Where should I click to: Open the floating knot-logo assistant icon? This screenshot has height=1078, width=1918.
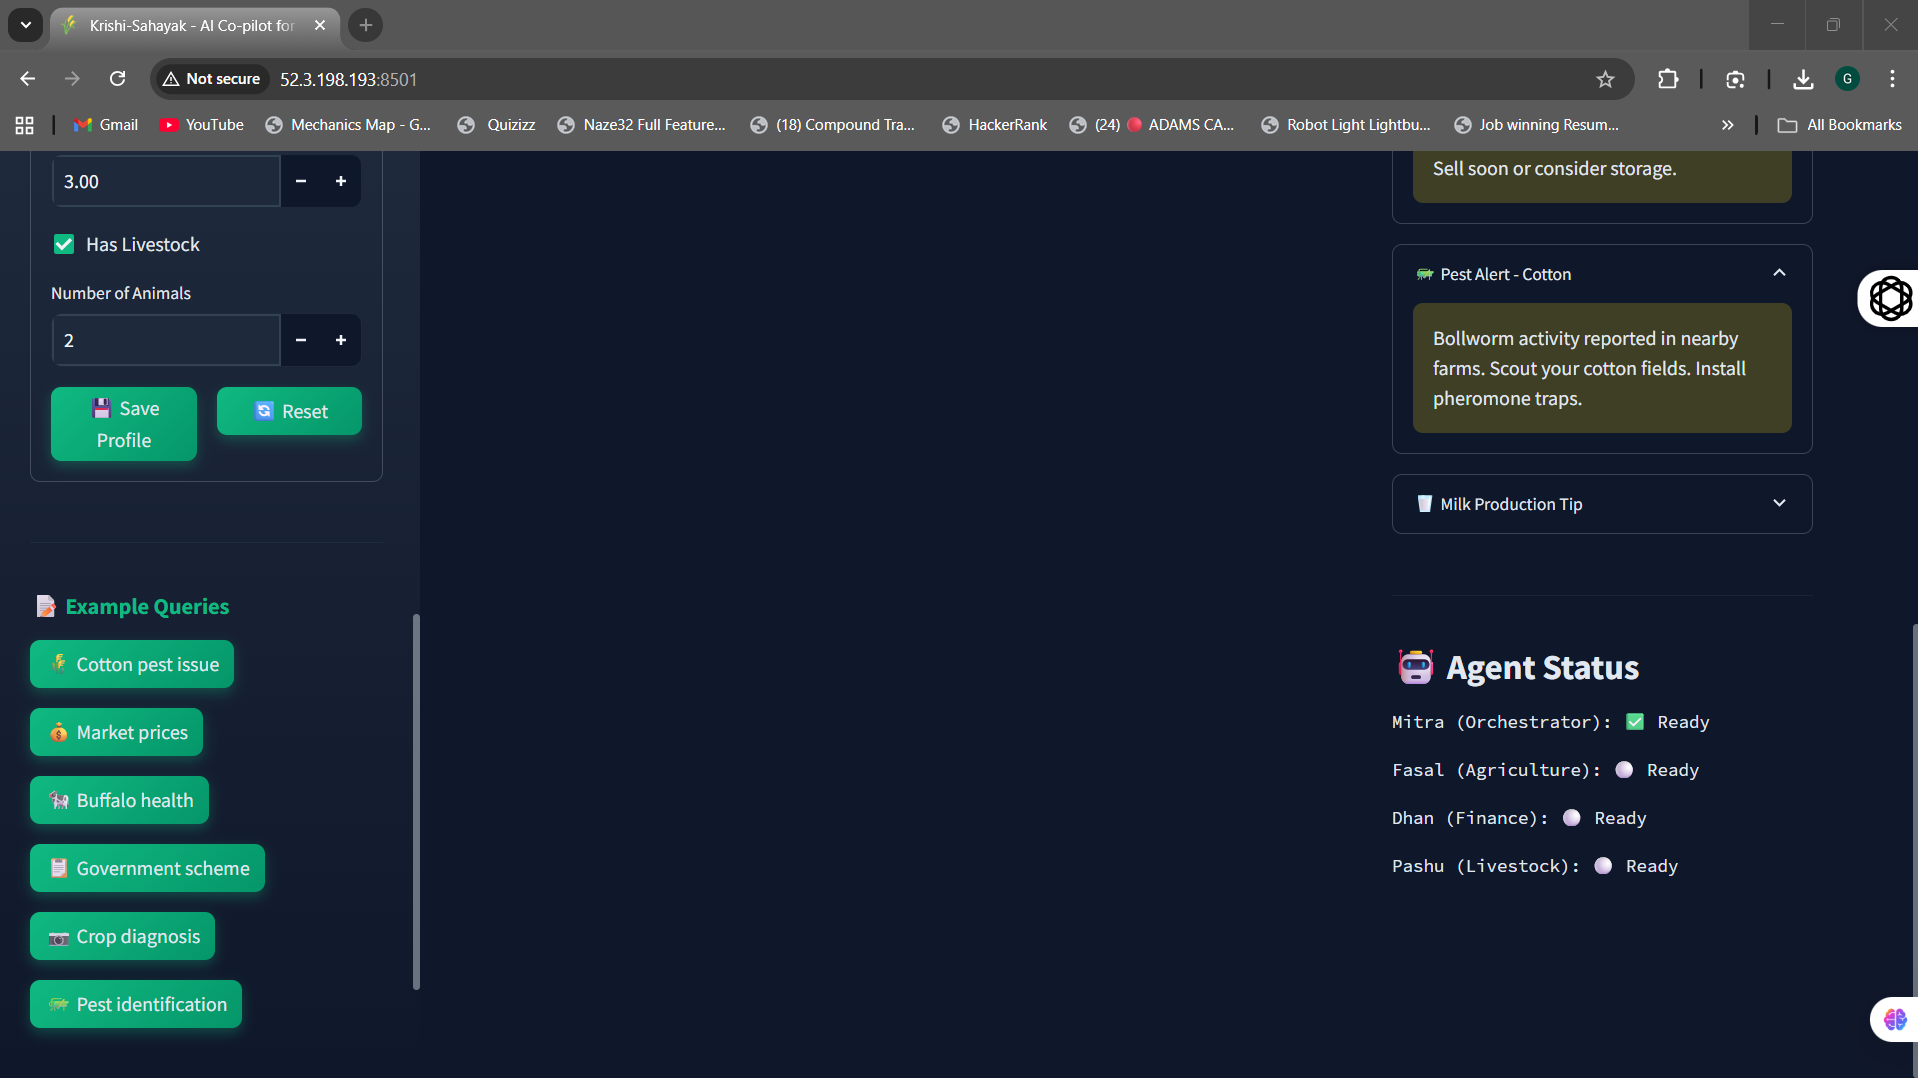1890,298
